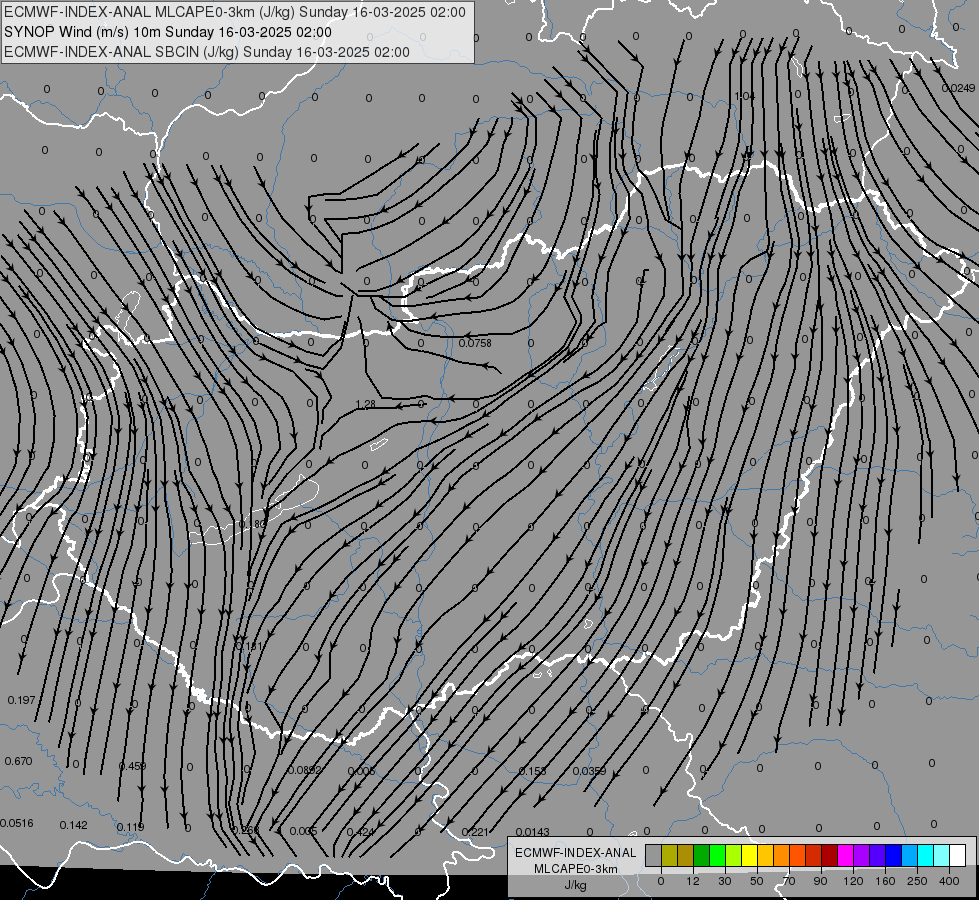
Task: Click the map value 0.142
Action: coord(74,825)
